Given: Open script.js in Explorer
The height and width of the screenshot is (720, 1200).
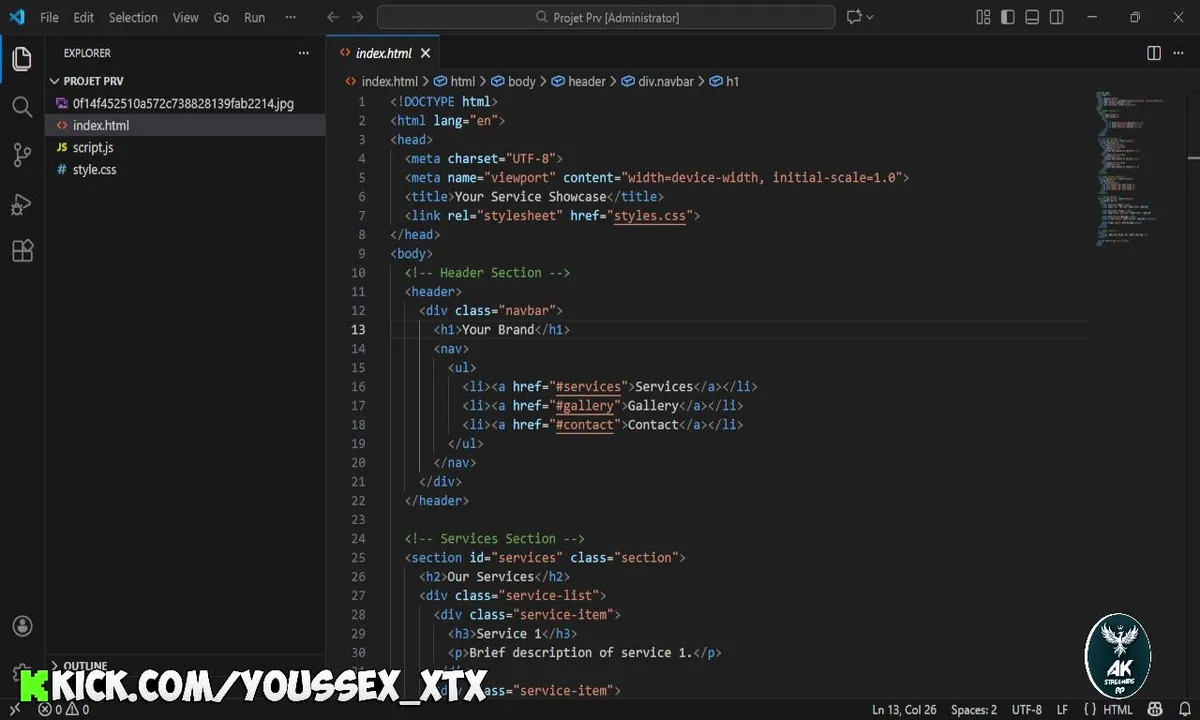Looking at the screenshot, I should (94, 147).
